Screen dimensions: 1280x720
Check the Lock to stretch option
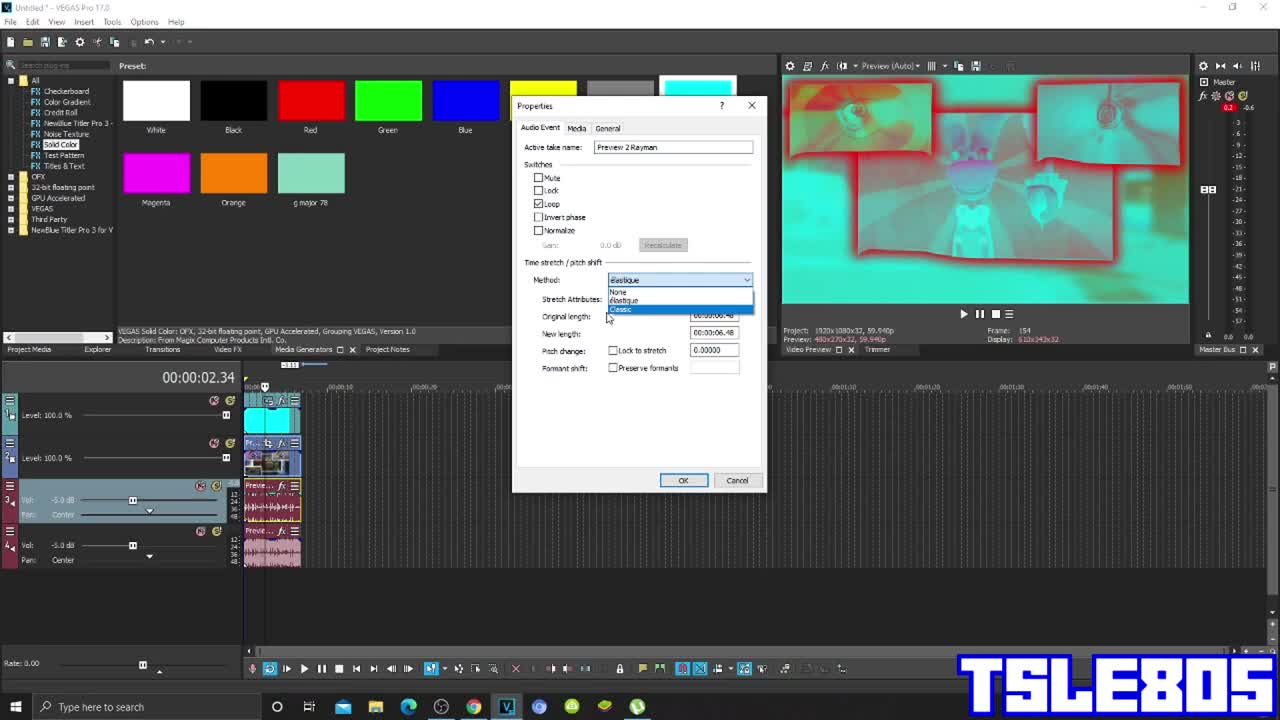pyautogui.click(x=613, y=351)
